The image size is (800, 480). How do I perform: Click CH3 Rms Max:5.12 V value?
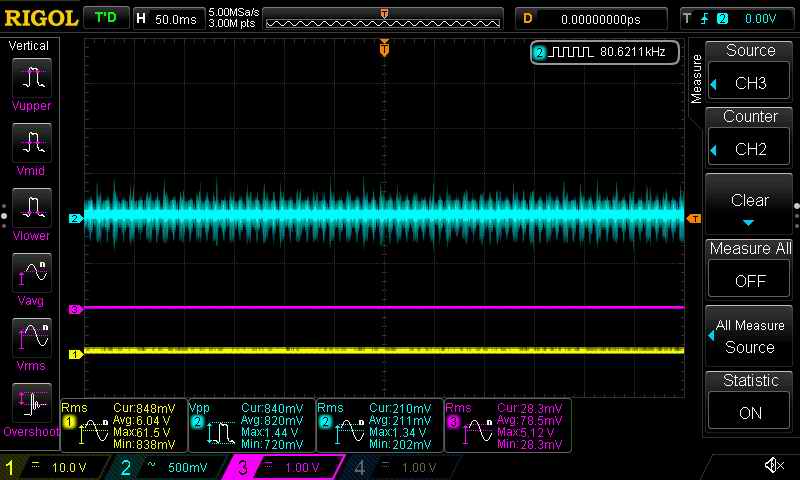(x=529, y=433)
